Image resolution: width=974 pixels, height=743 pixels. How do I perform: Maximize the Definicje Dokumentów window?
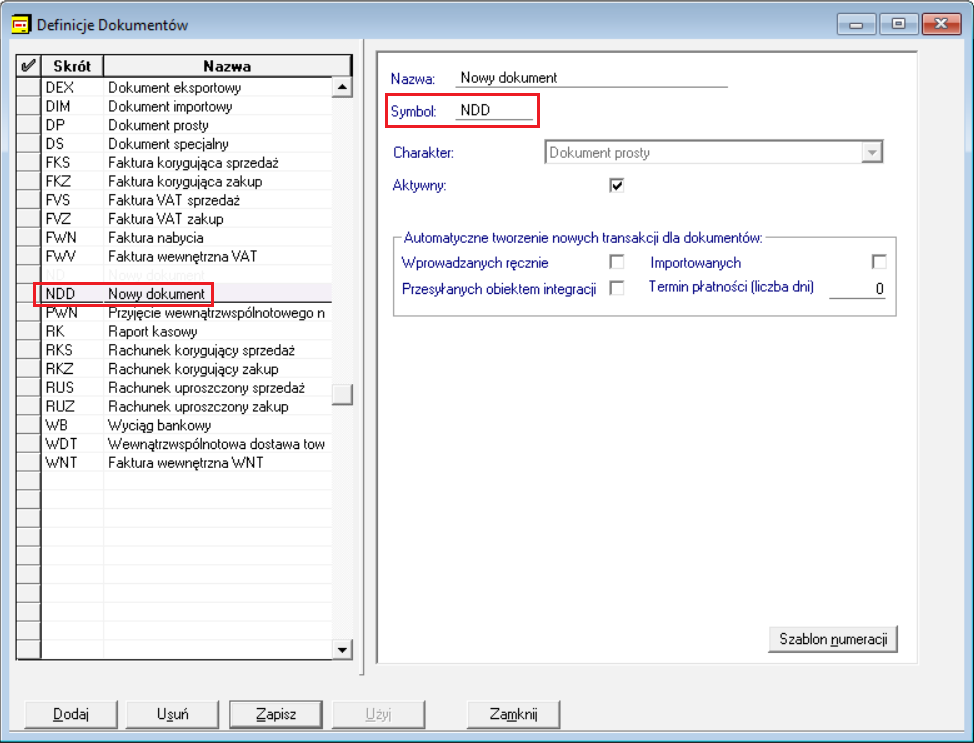pyautogui.click(x=898, y=24)
